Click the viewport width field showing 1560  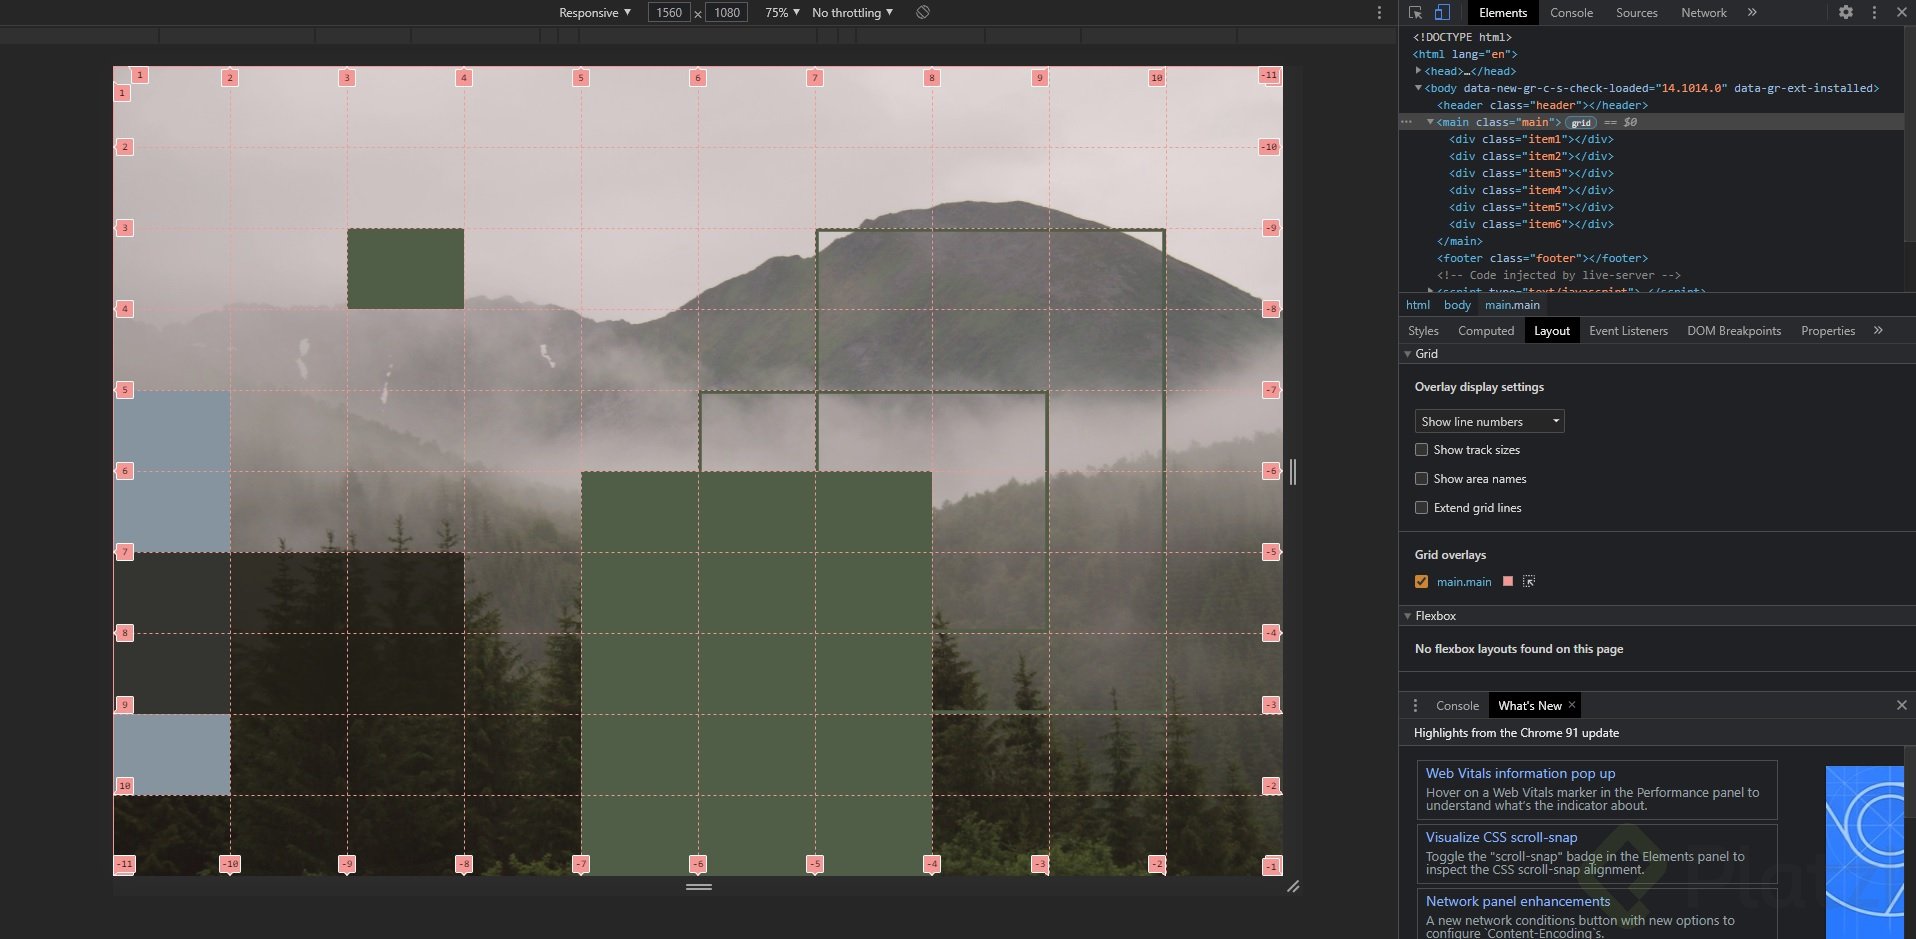669,12
